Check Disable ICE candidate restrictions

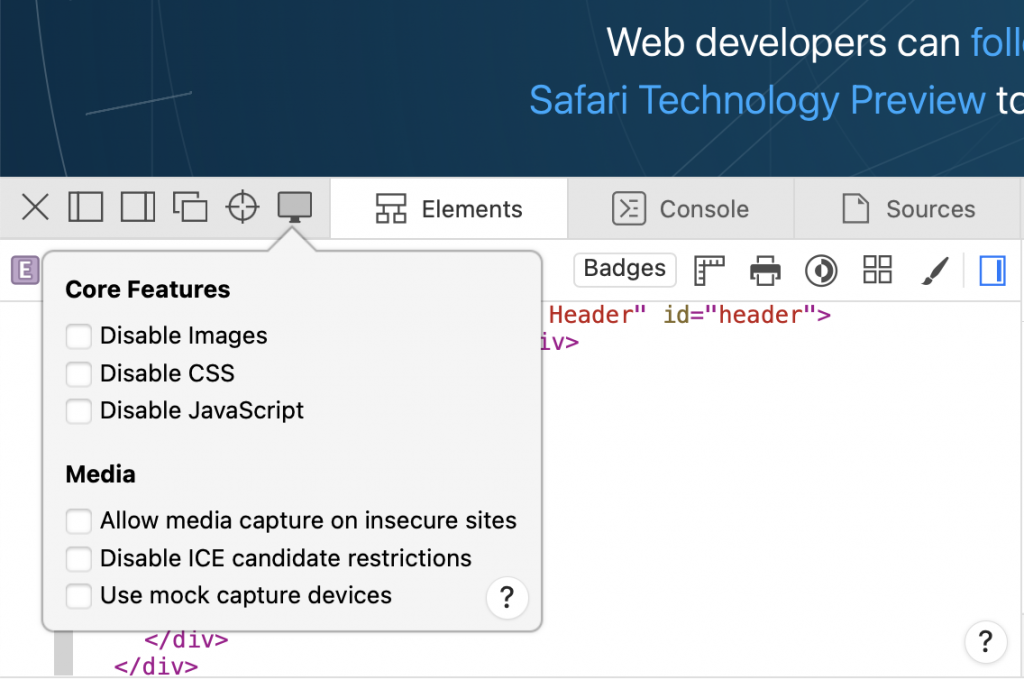[x=78, y=558]
